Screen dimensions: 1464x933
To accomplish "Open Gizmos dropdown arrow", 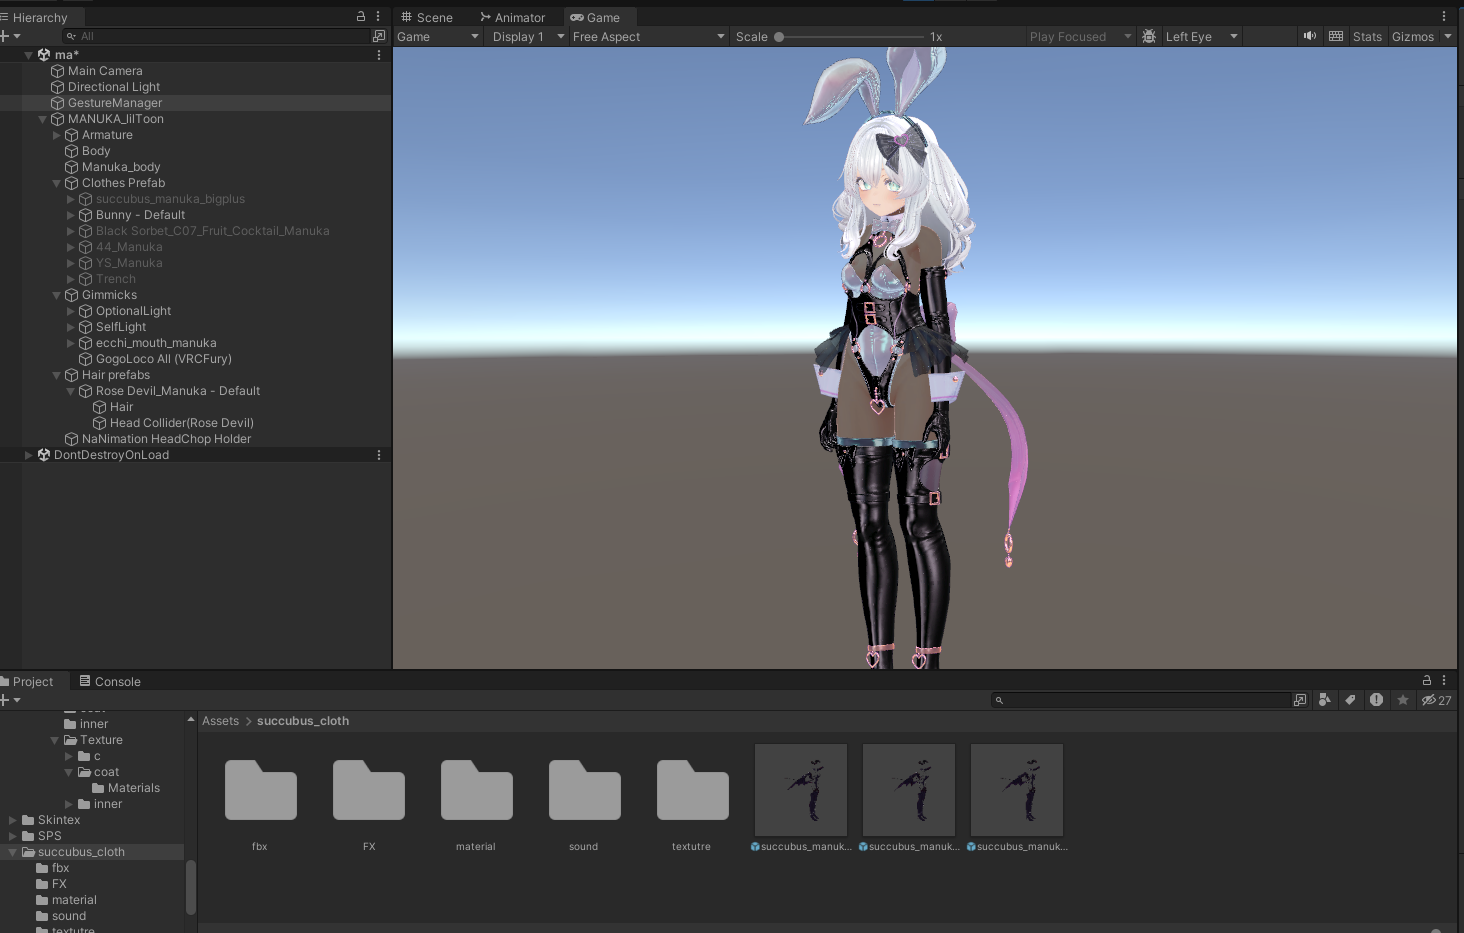I will click(x=1448, y=37).
